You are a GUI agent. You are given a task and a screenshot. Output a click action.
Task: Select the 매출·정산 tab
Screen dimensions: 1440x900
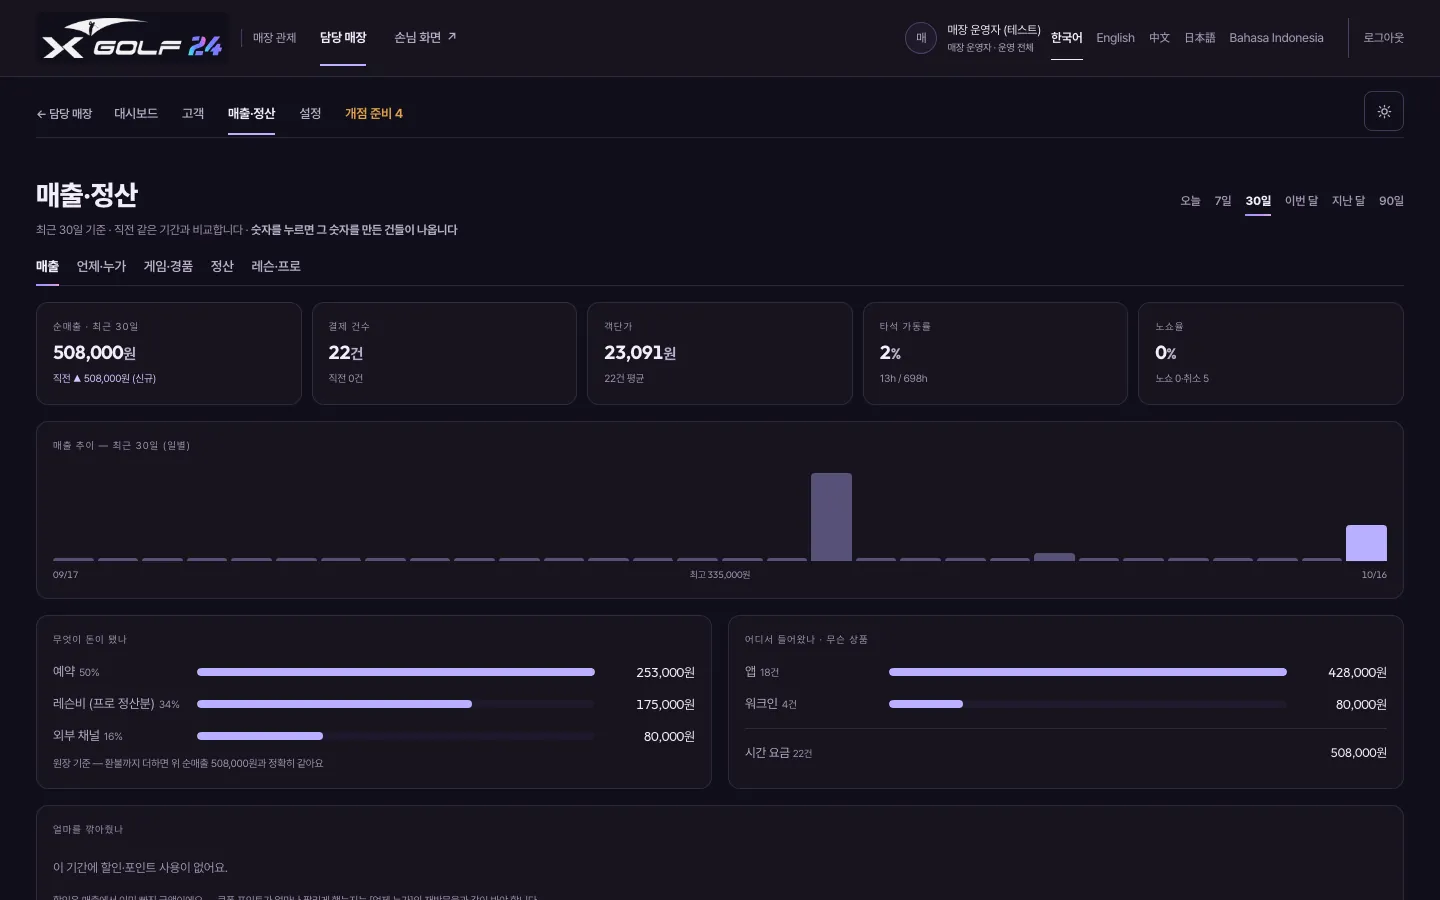(x=251, y=114)
